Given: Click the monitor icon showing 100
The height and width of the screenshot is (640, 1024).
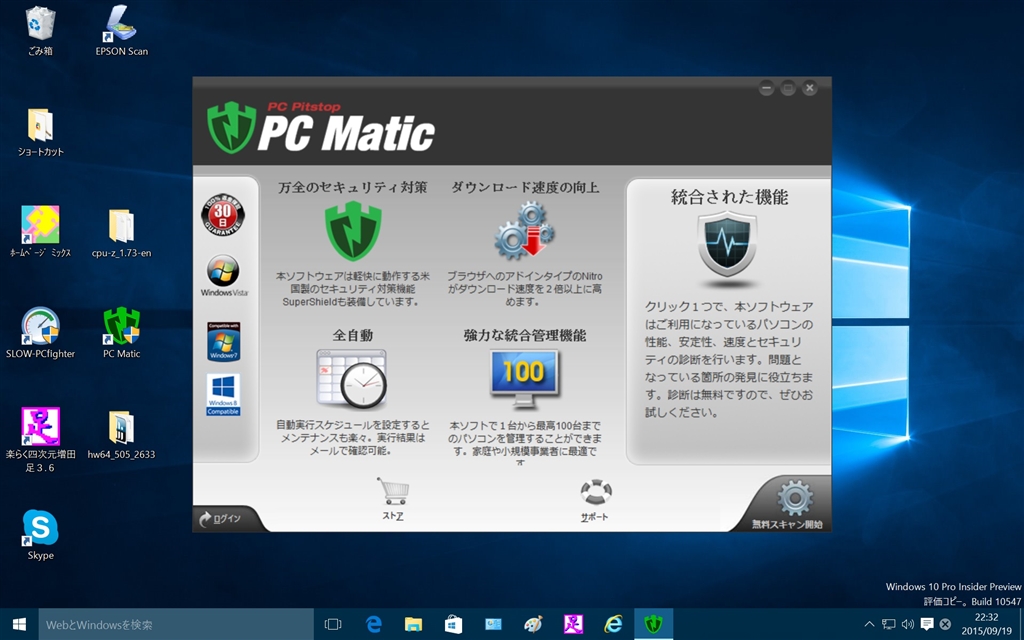Looking at the screenshot, I should tap(524, 379).
